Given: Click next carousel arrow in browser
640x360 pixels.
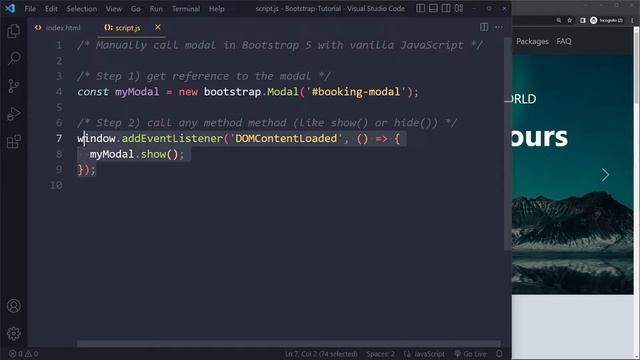Looking at the screenshot, I should tap(605, 175).
